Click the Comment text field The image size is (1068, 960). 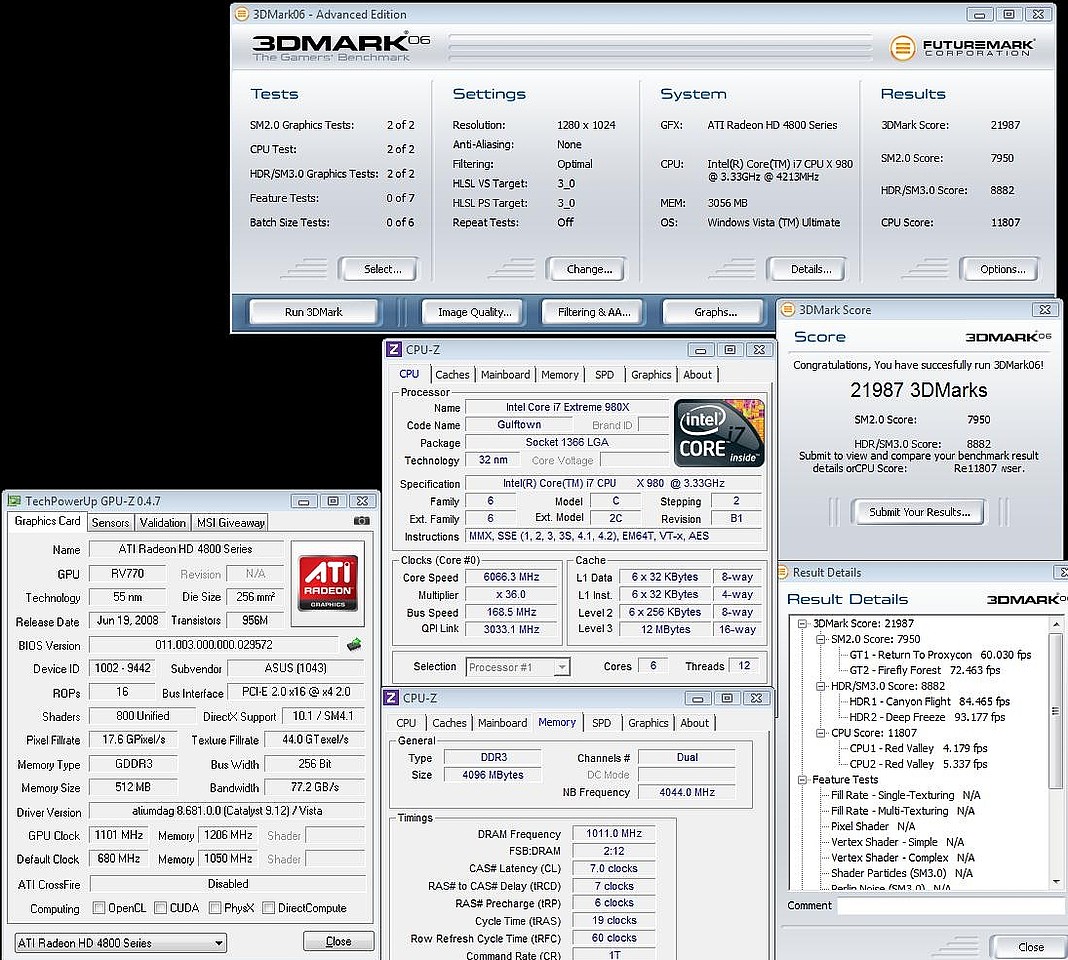[950, 906]
